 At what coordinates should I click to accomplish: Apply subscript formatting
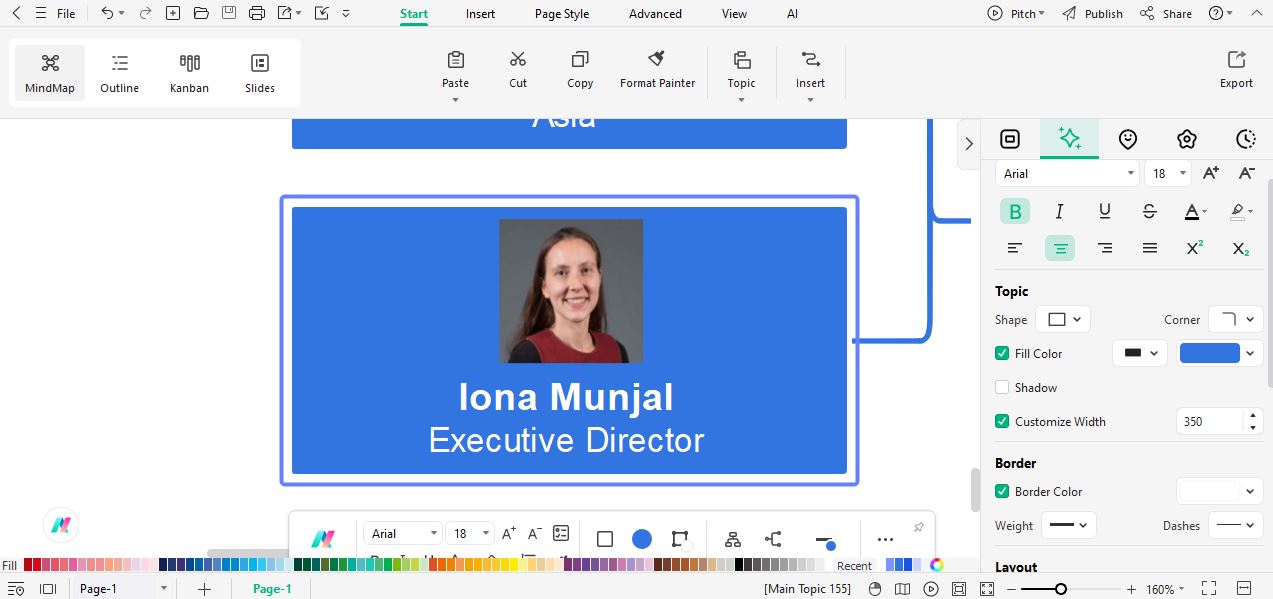[1240, 248]
